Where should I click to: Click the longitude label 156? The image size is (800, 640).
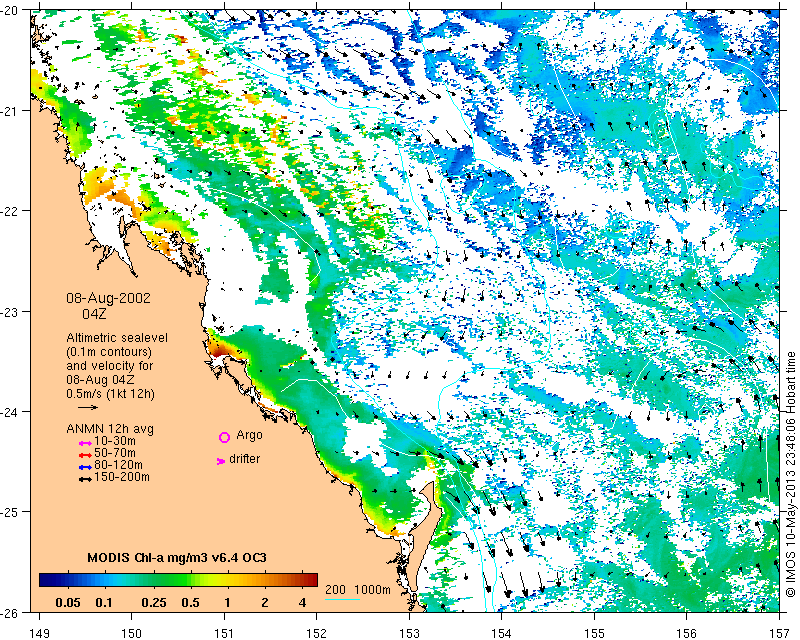click(687, 633)
